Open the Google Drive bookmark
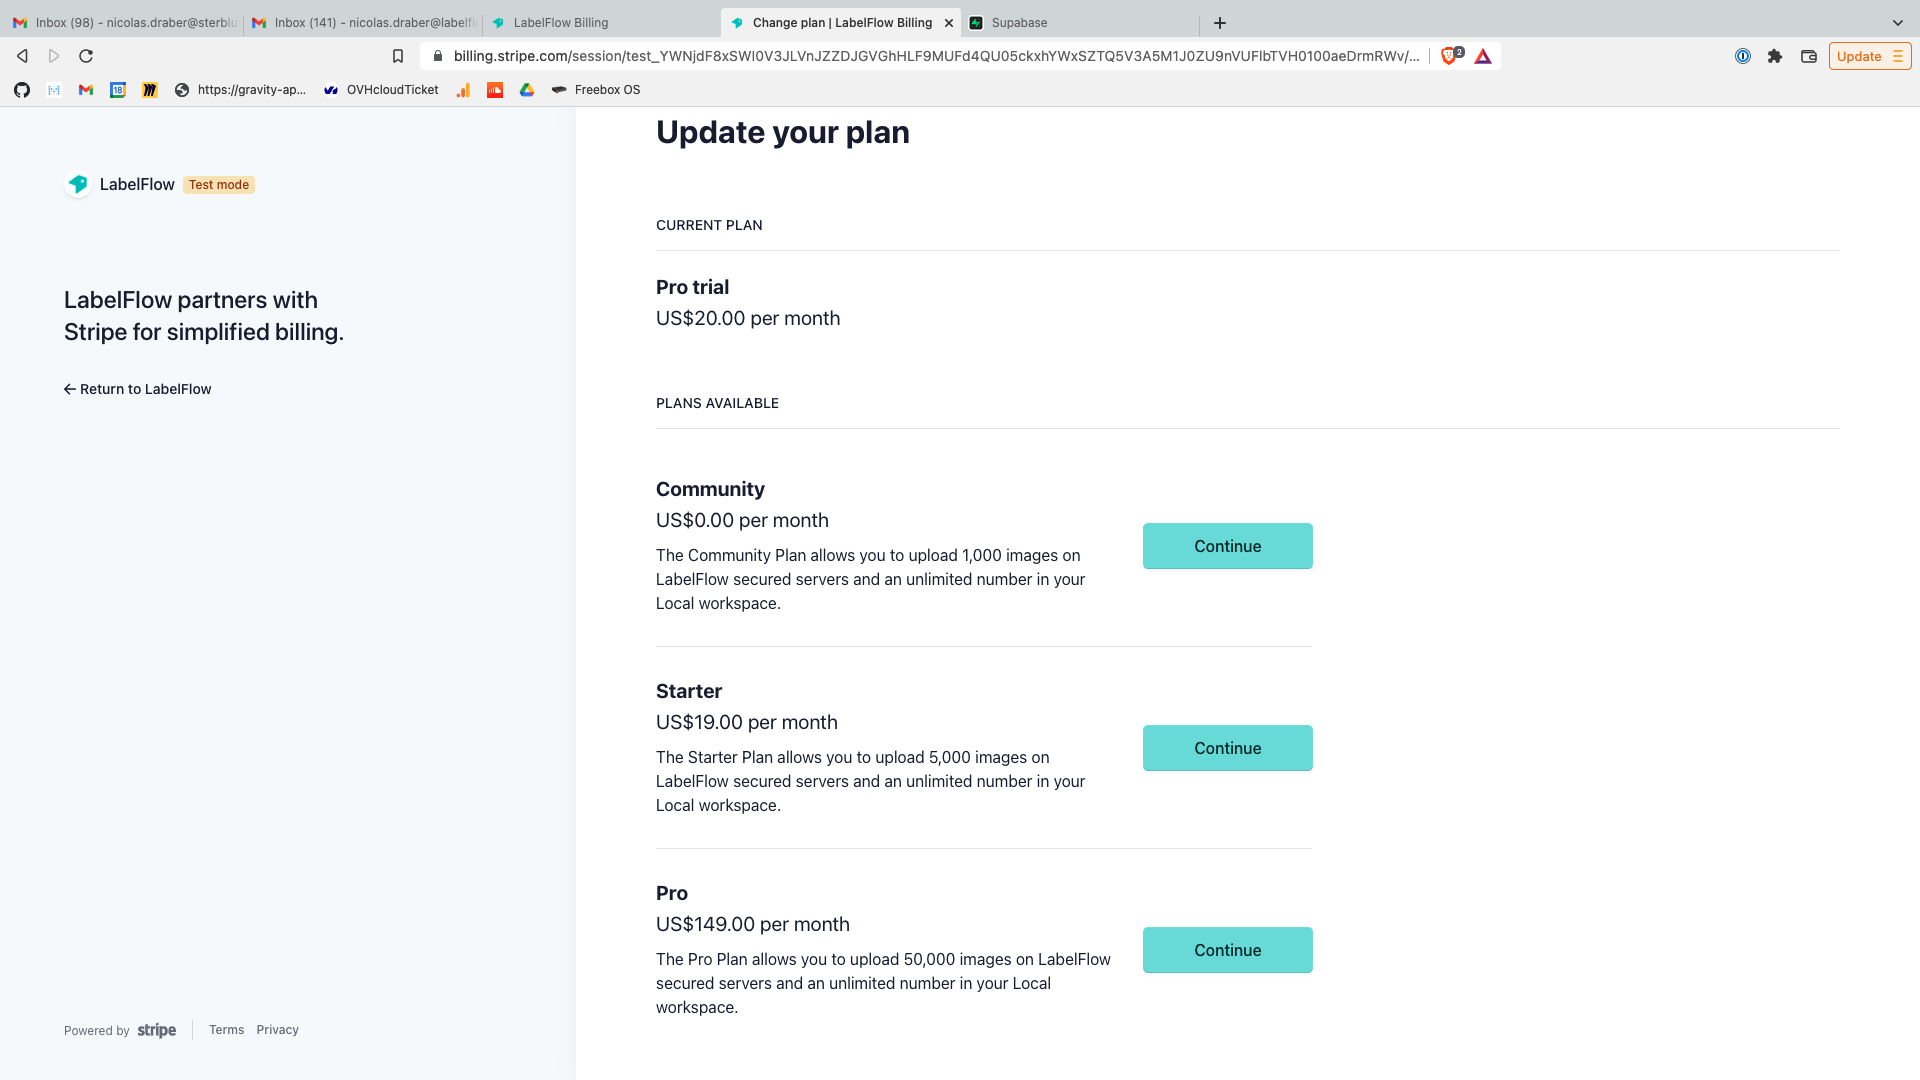 pyautogui.click(x=527, y=90)
